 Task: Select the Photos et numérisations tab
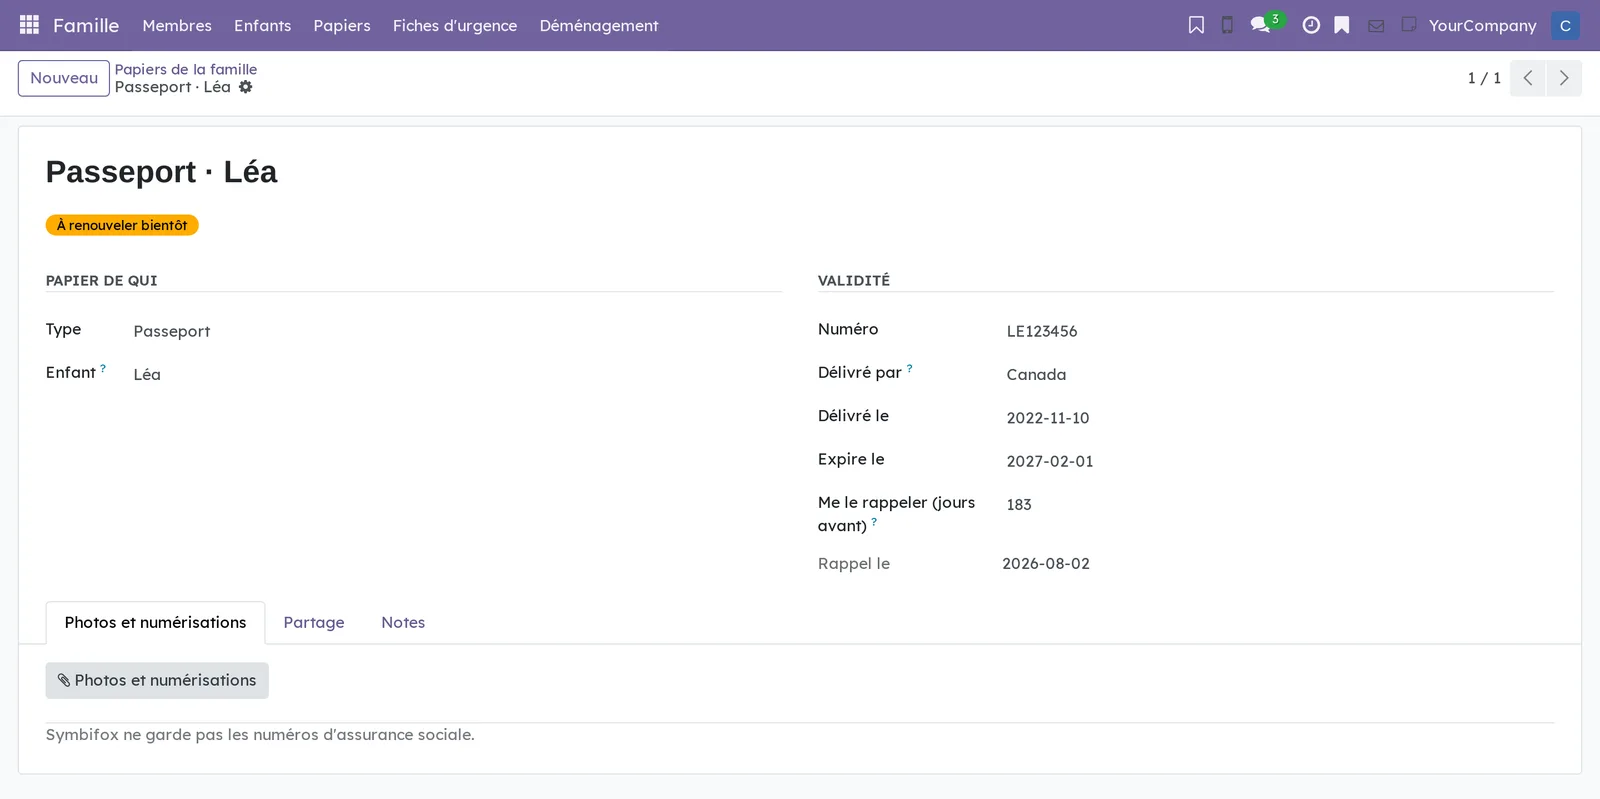tap(156, 622)
